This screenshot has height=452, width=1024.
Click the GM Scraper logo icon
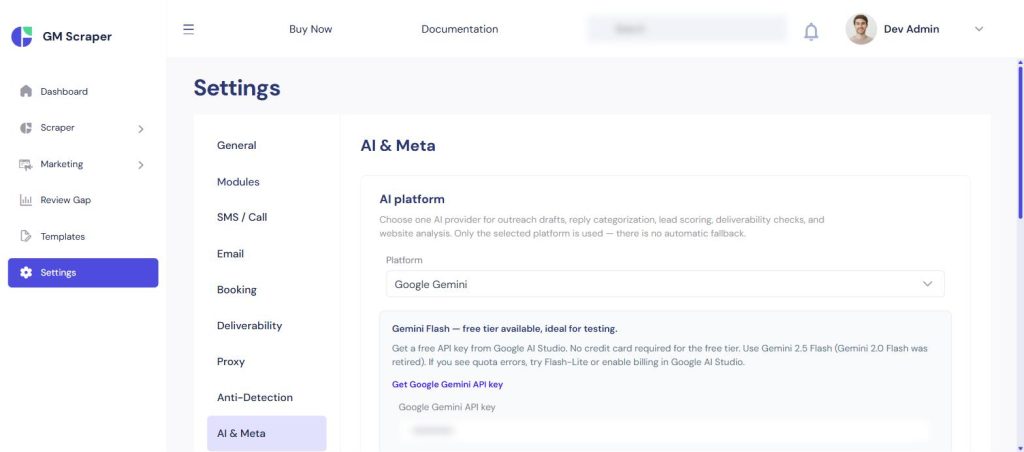22,37
